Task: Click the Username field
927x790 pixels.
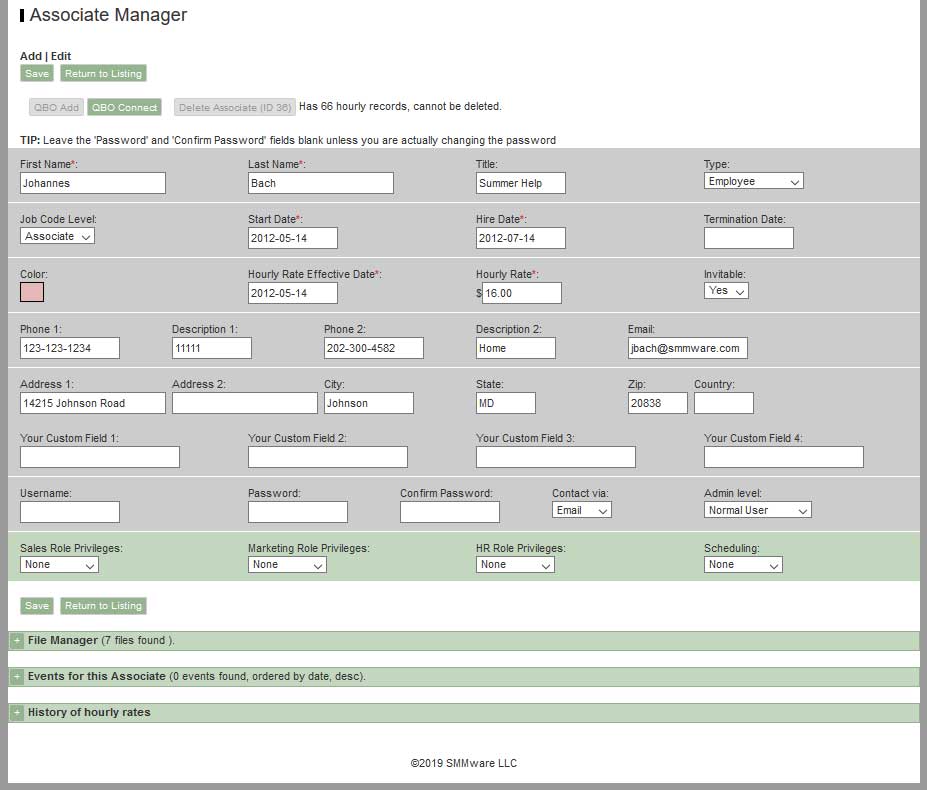Action: 70,512
